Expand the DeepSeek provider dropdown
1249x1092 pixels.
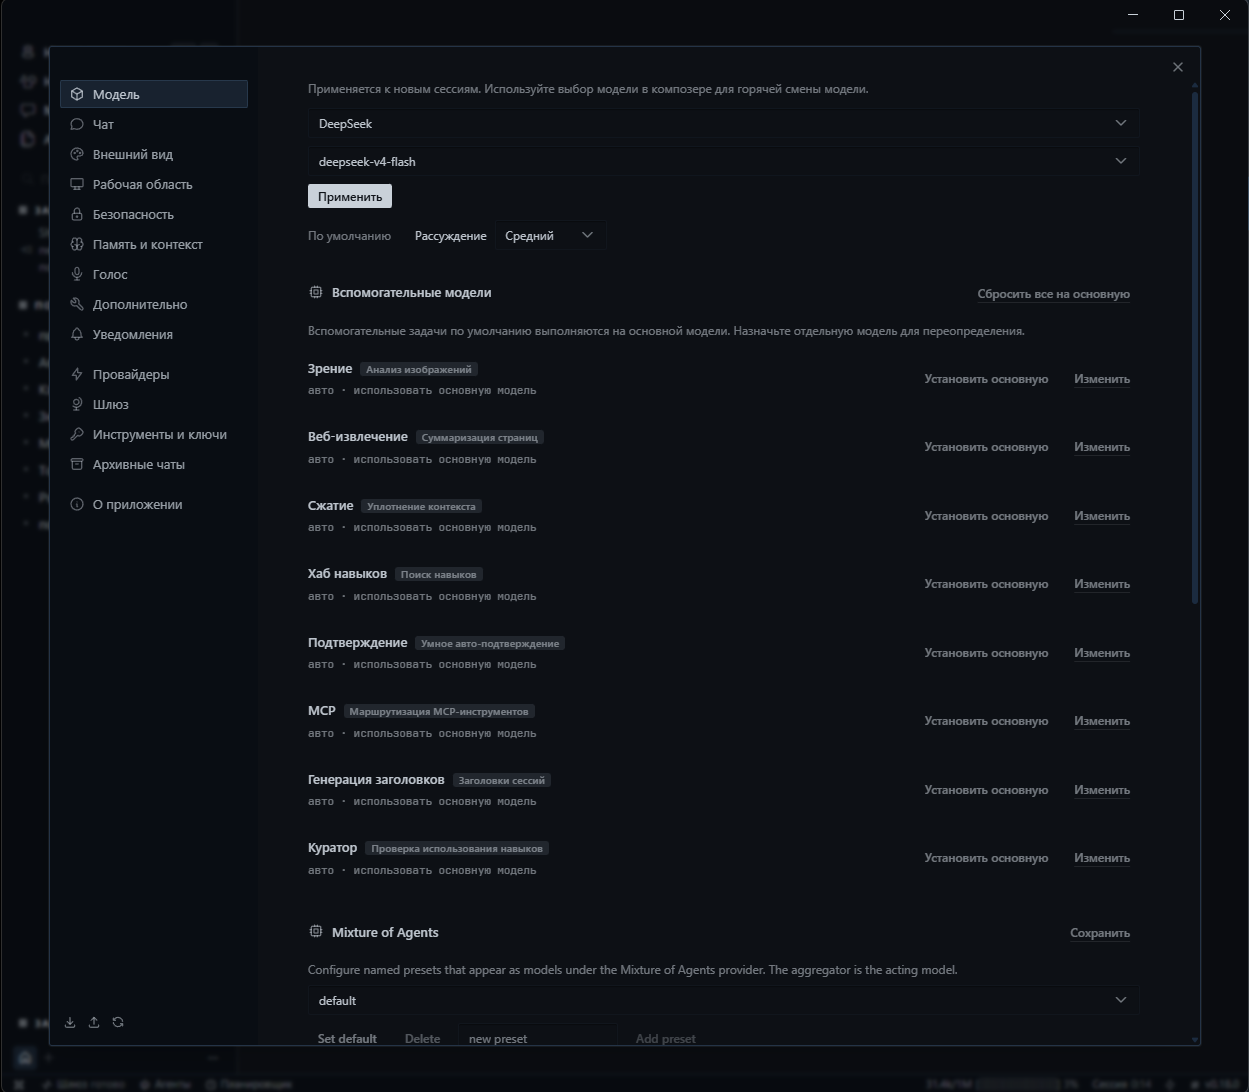723,123
